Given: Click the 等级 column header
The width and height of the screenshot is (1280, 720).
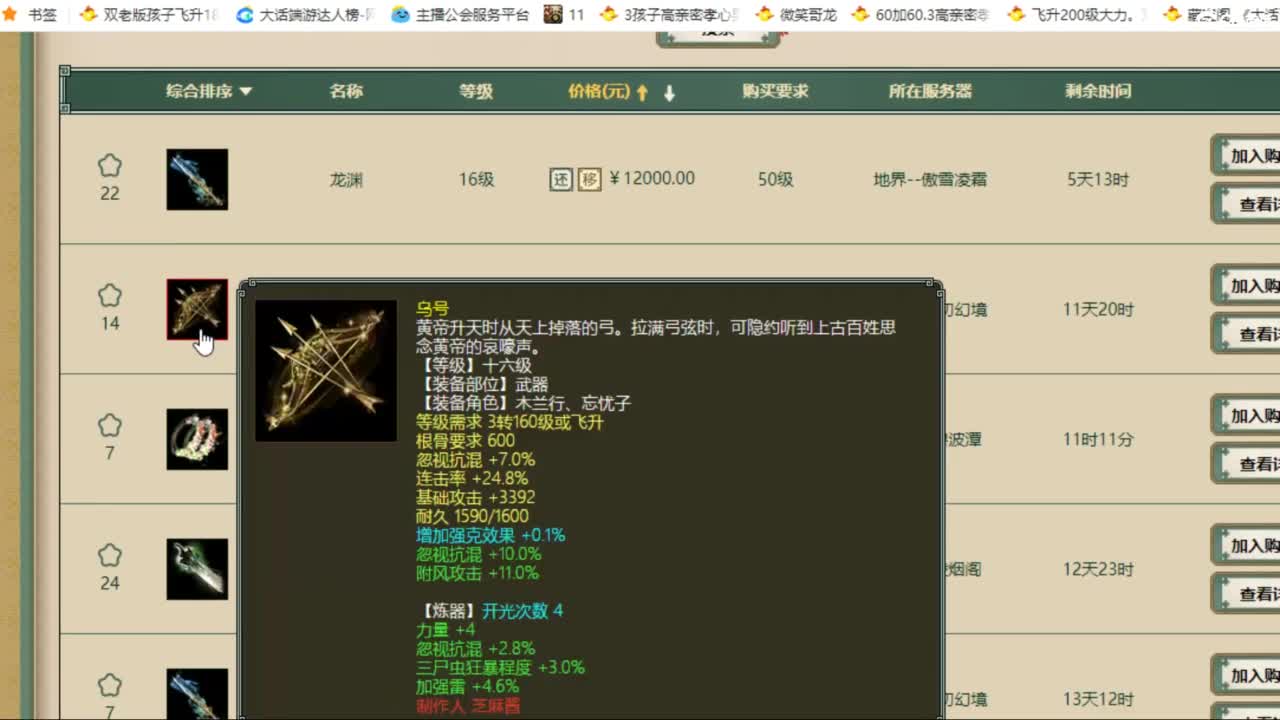Looking at the screenshot, I should 476,91.
